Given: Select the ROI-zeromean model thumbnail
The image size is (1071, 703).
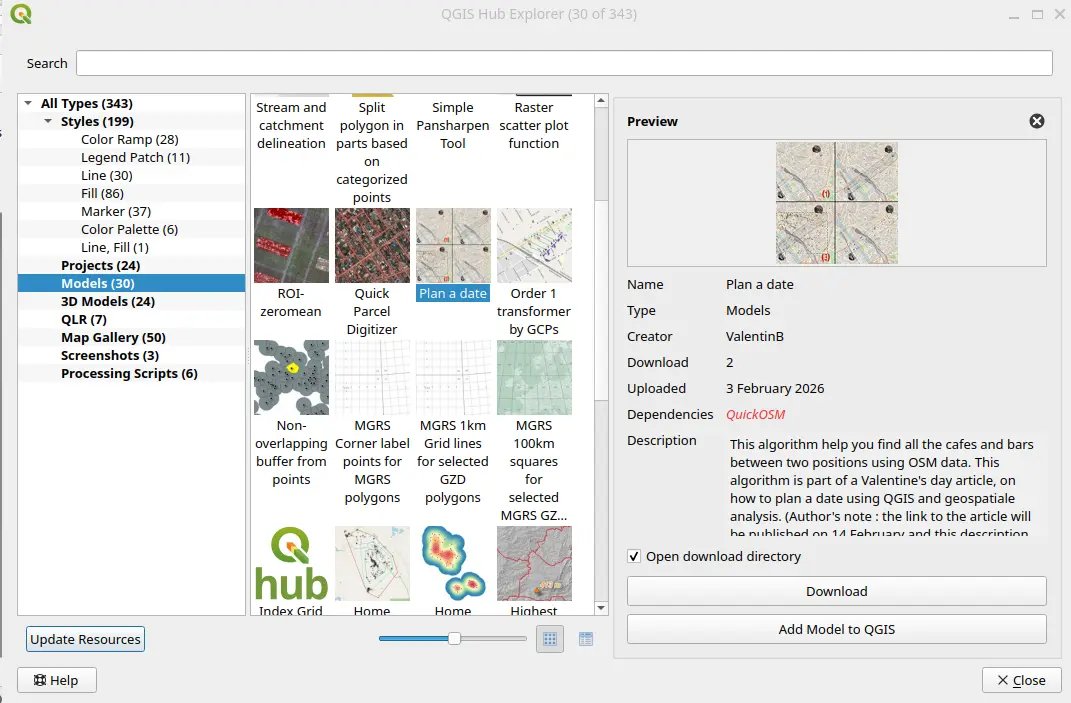Looking at the screenshot, I should [x=291, y=245].
